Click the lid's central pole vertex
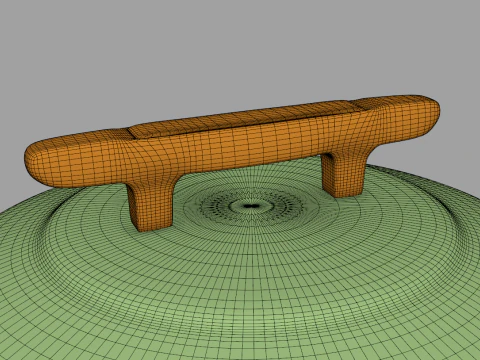 pos(251,206)
